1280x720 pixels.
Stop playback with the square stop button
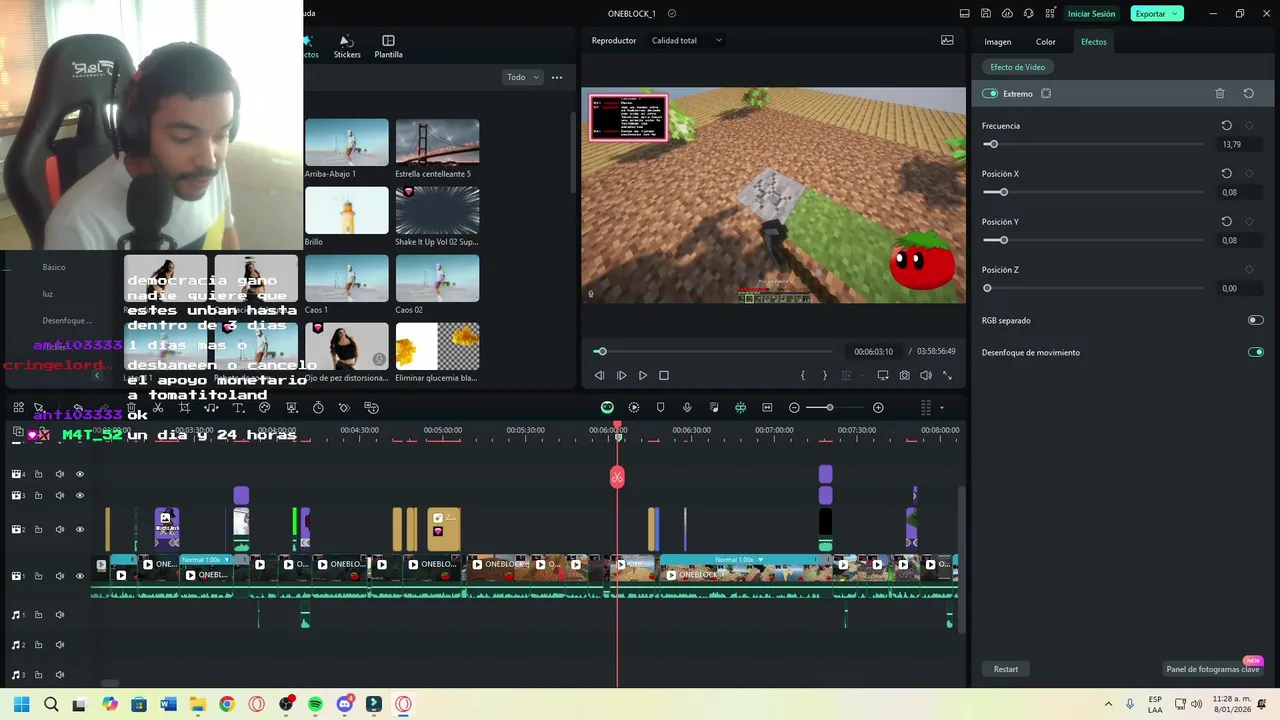click(663, 376)
